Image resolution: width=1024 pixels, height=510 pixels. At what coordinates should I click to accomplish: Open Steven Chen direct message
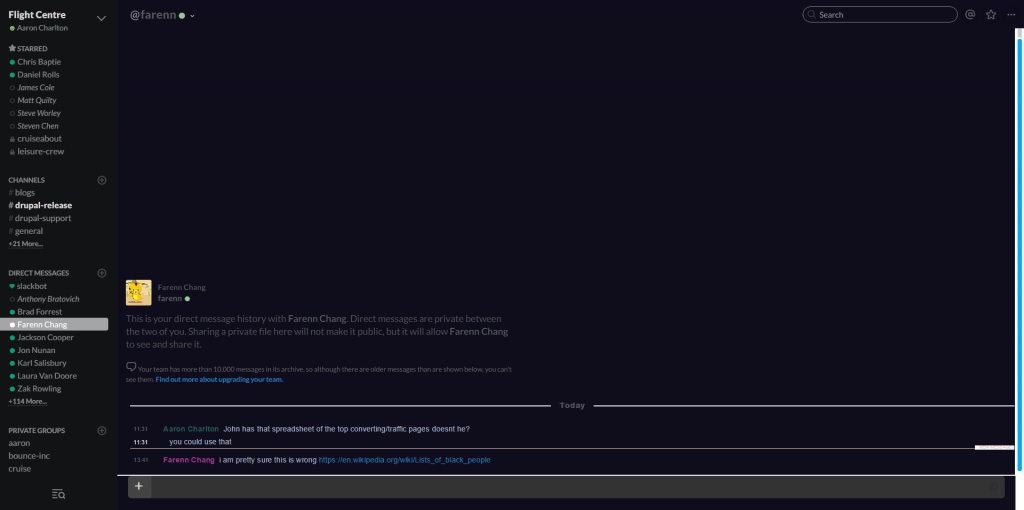pyautogui.click(x=38, y=126)
